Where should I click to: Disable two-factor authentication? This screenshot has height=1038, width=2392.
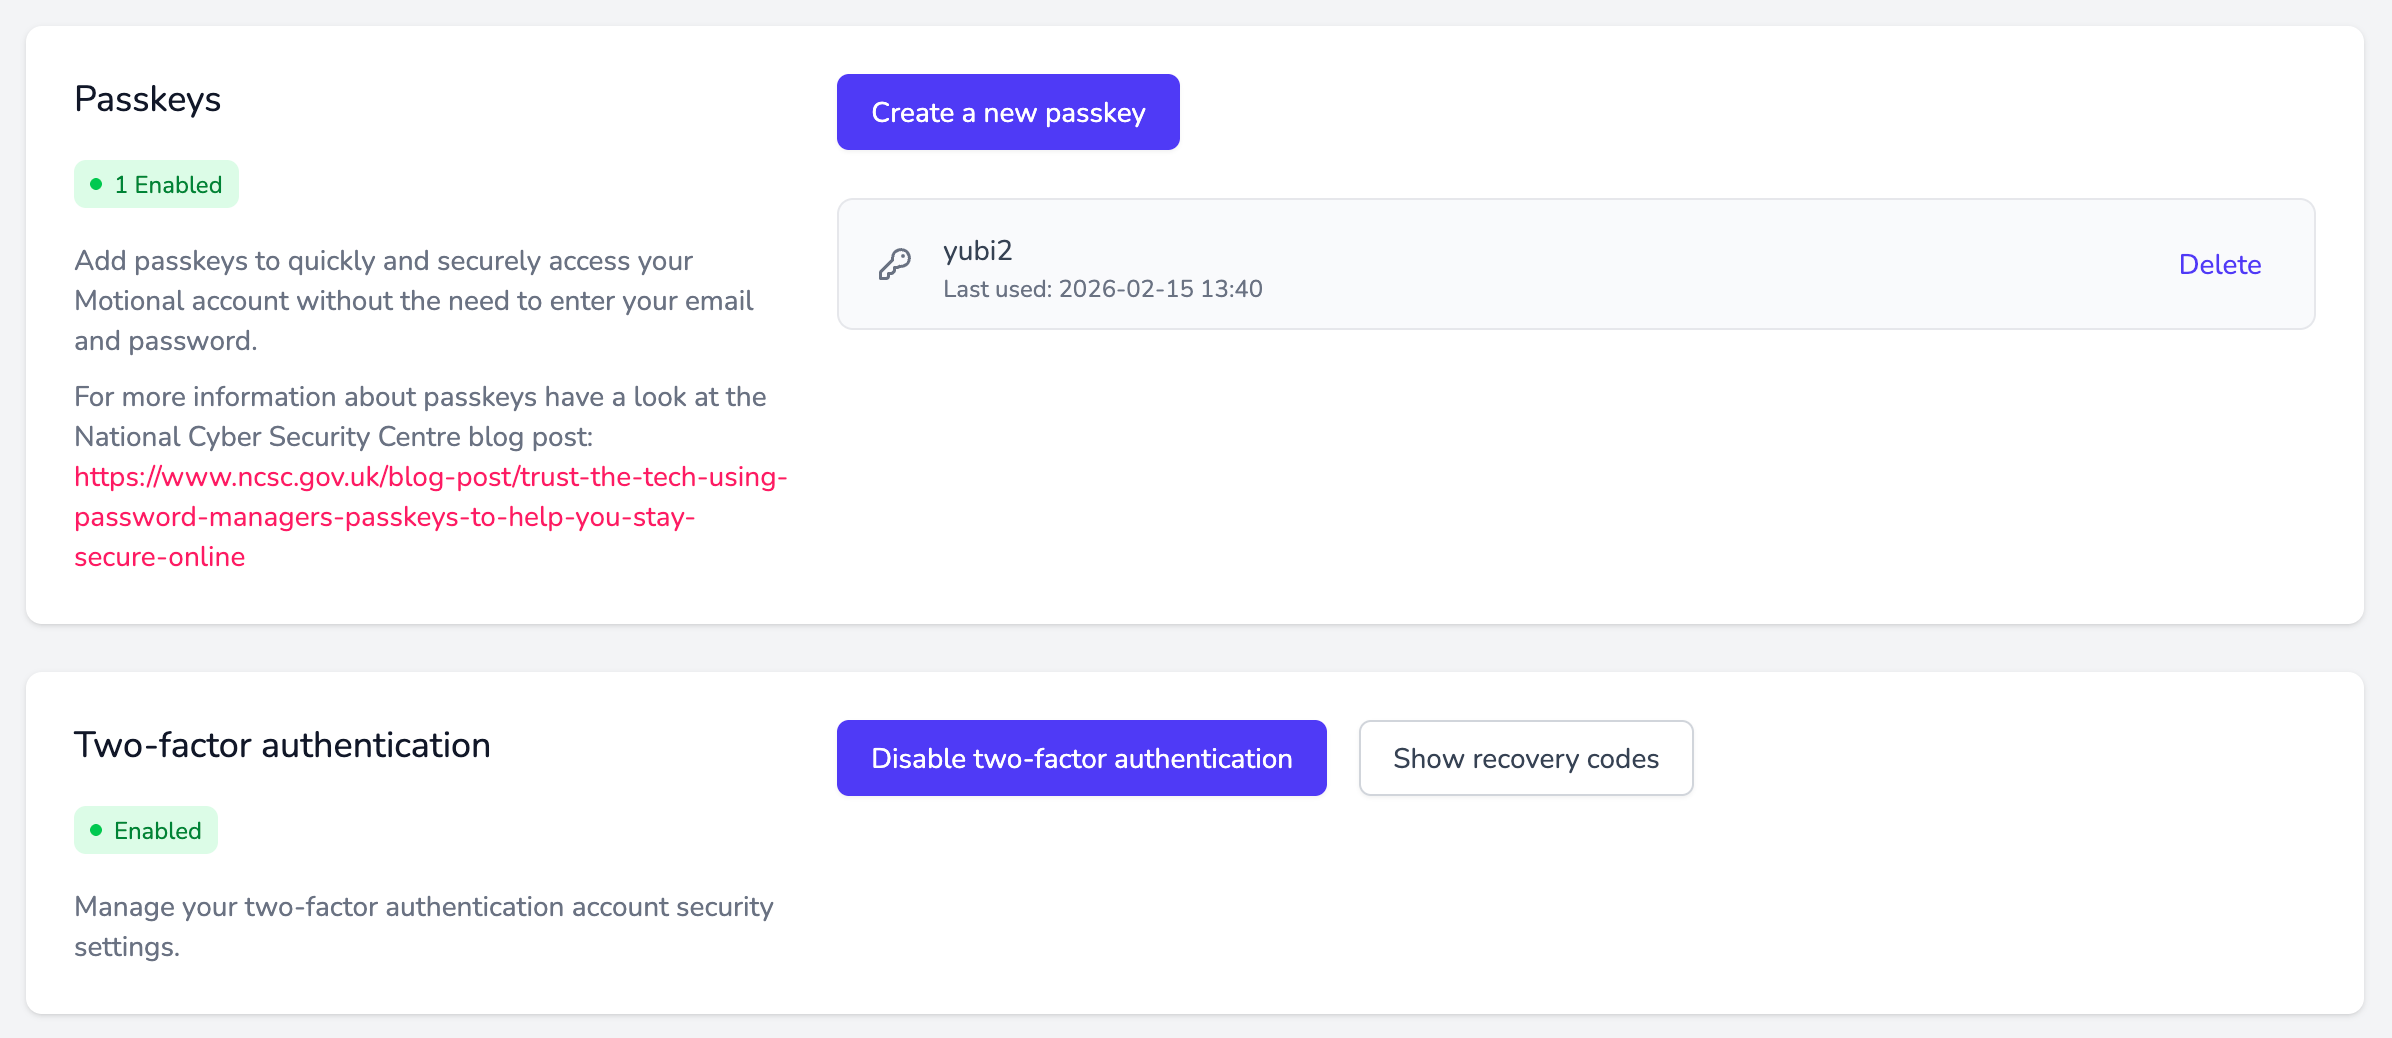point(1081,758)
